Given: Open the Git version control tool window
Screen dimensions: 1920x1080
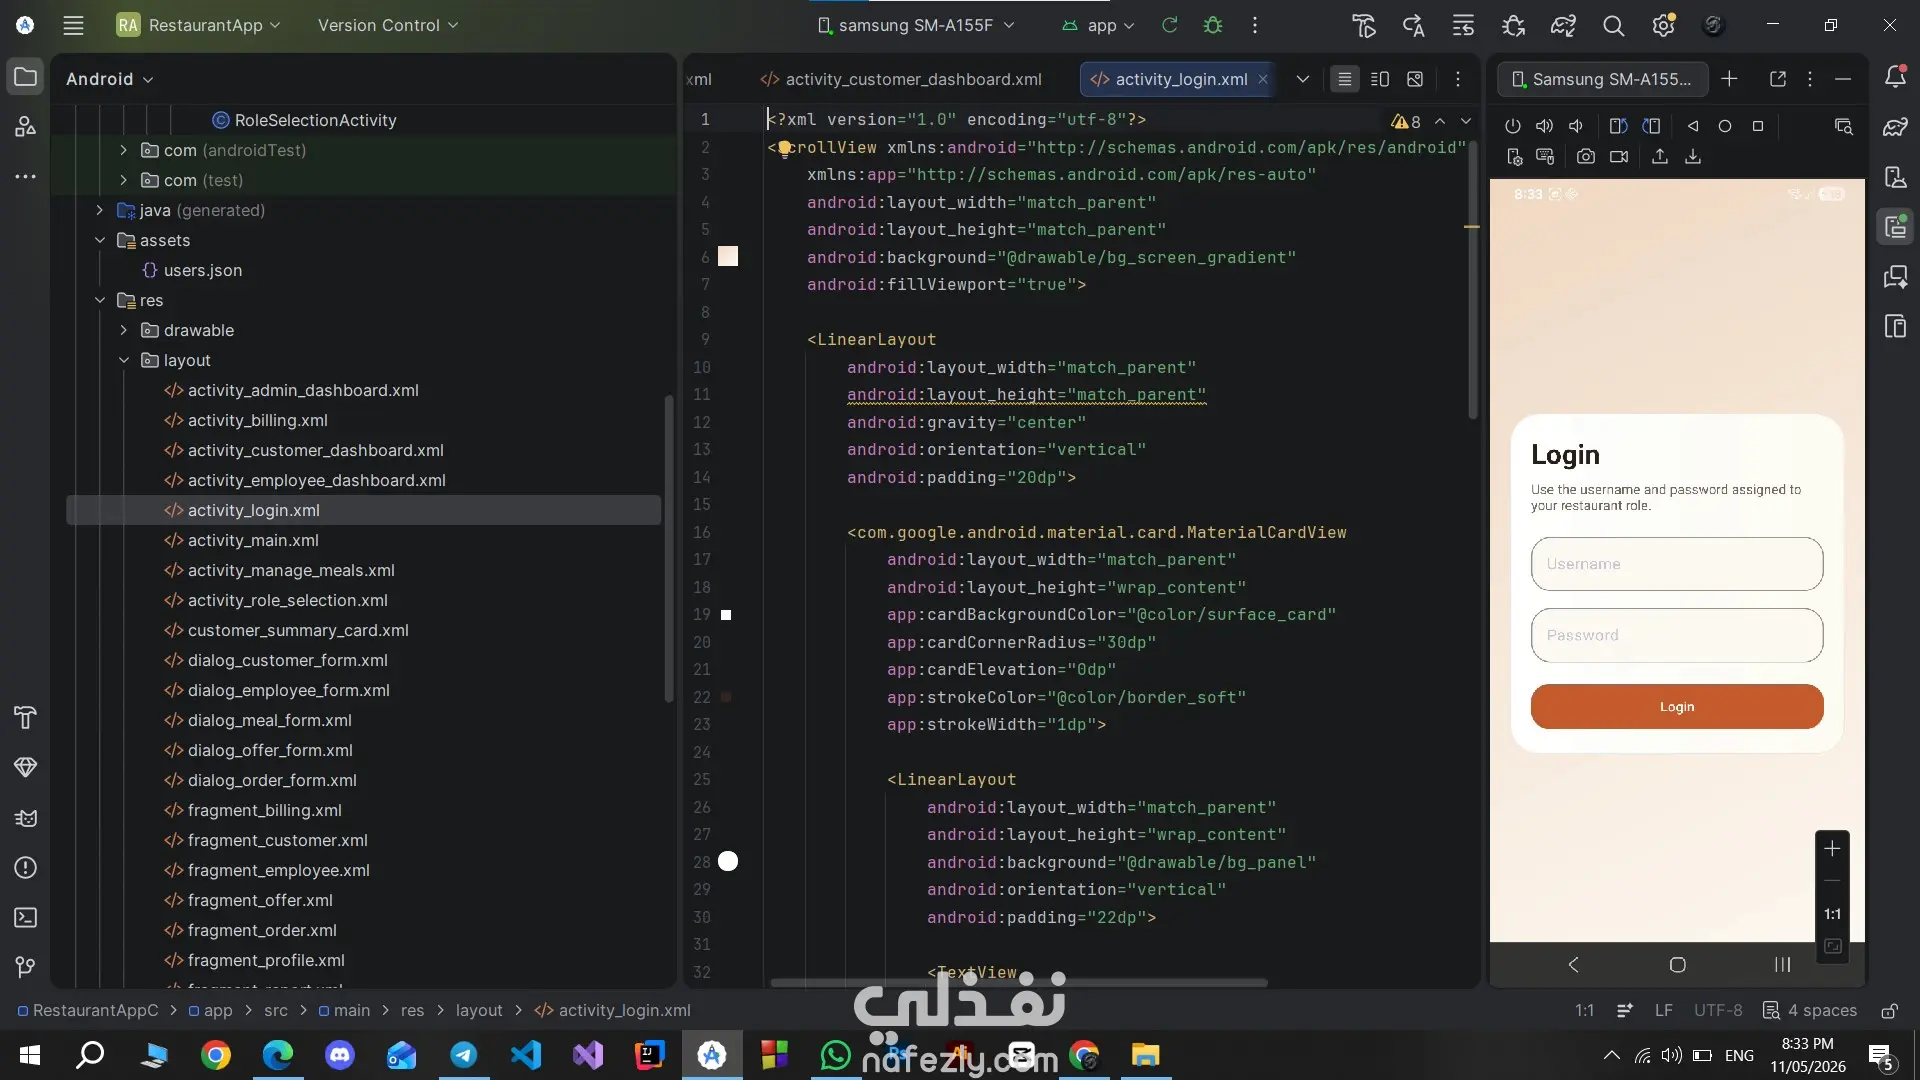Looking at the screenshot, I should pos(26,967).
